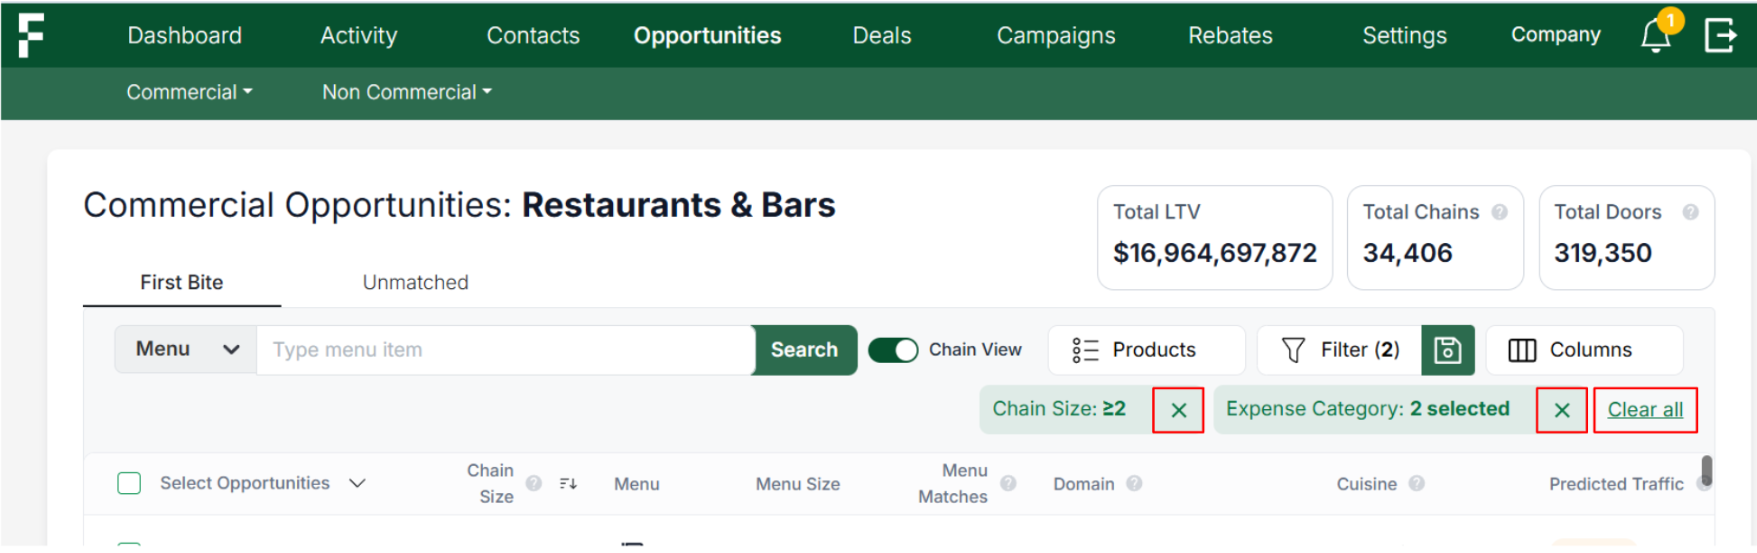Toggle the Chain View switch

pyautogui.click(x=893, y=350)
